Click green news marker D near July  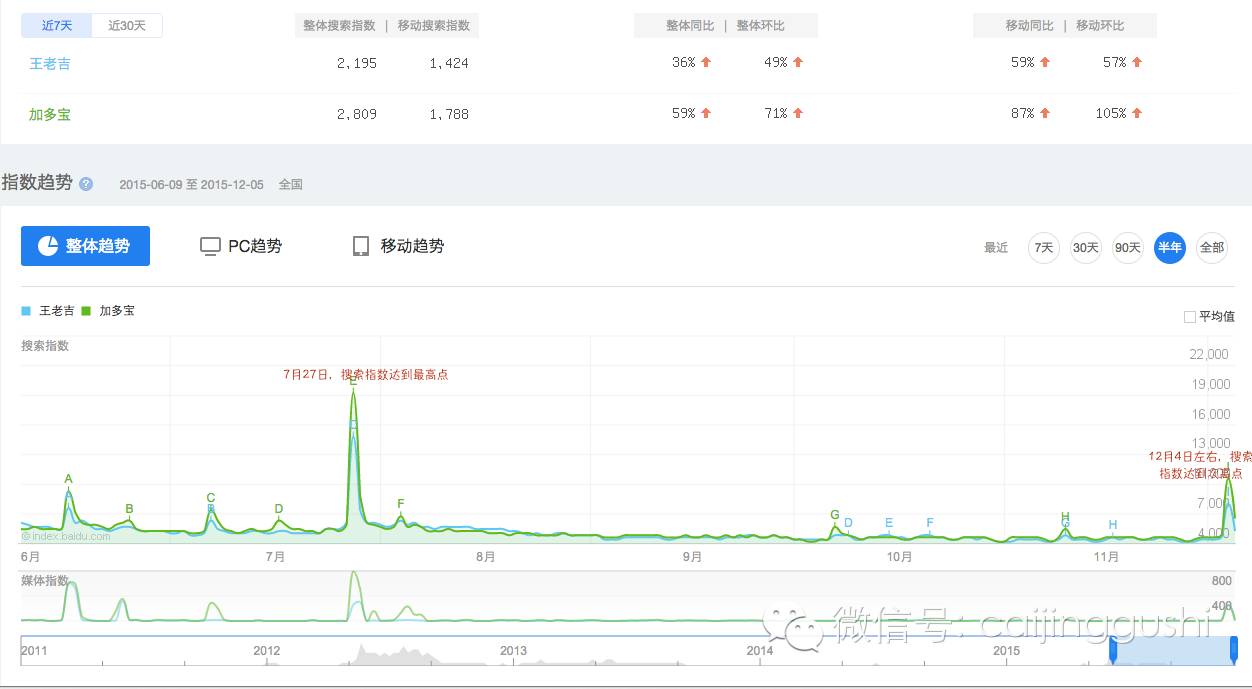(279, 509)
